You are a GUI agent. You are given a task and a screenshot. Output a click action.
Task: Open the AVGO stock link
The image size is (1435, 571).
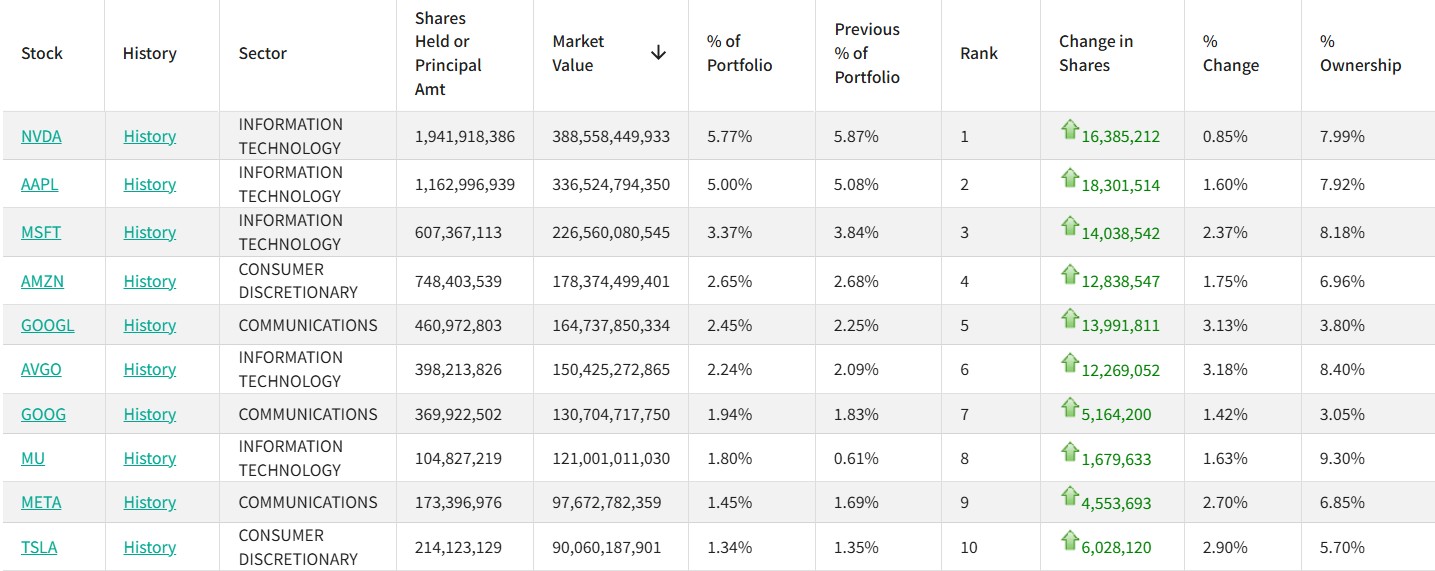(x=41, y=369)
